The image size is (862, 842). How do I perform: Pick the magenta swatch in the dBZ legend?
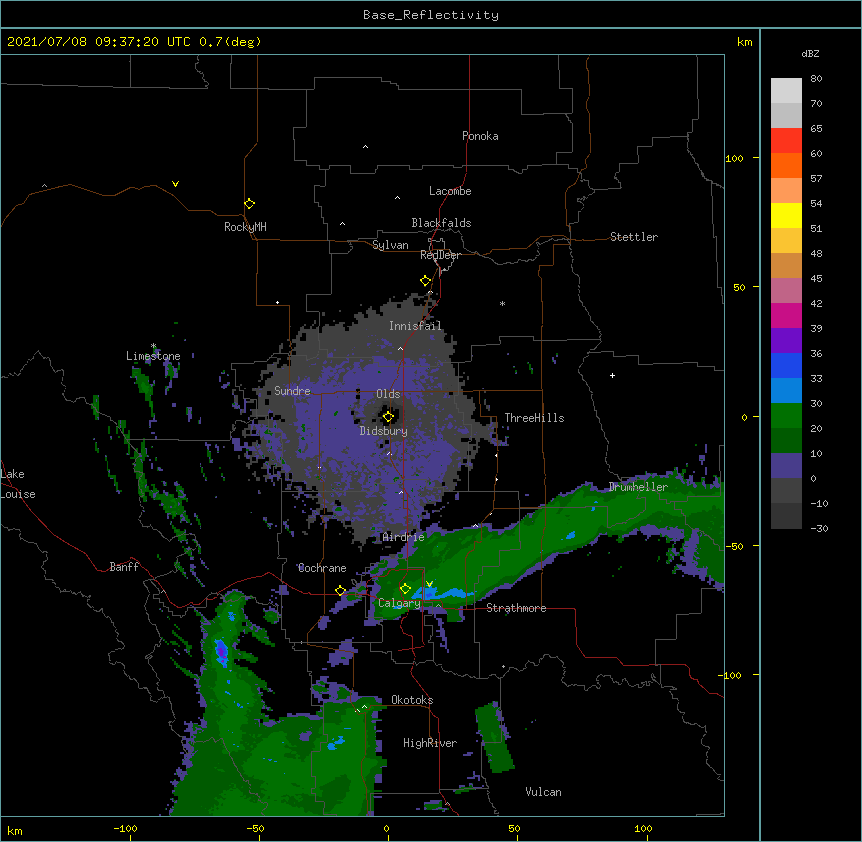click(x=786, y=315)
